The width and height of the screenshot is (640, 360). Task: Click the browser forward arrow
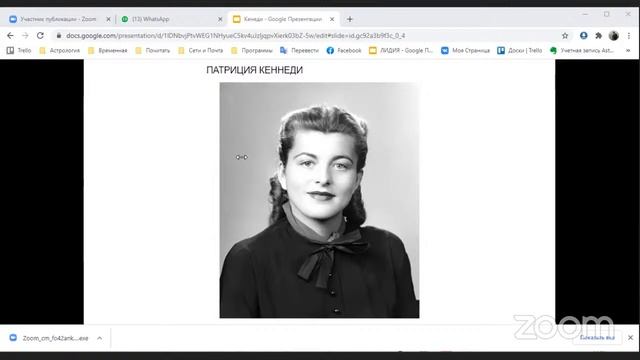coord(25,36)
